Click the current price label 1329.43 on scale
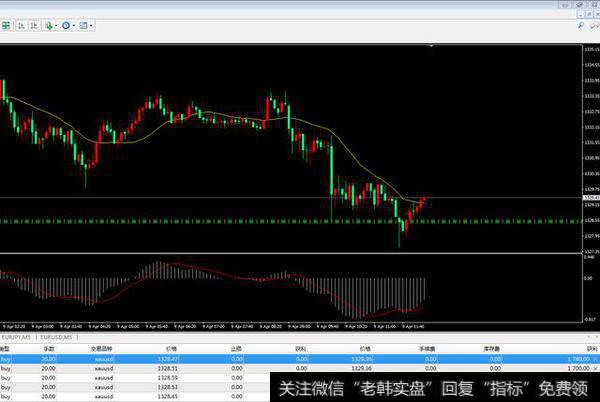This screenshot has width=600, height=402. (589, 198)
